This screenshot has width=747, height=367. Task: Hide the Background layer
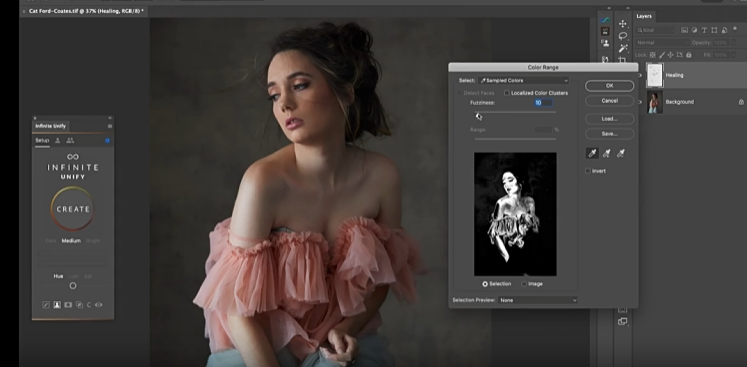pos(640,102)
